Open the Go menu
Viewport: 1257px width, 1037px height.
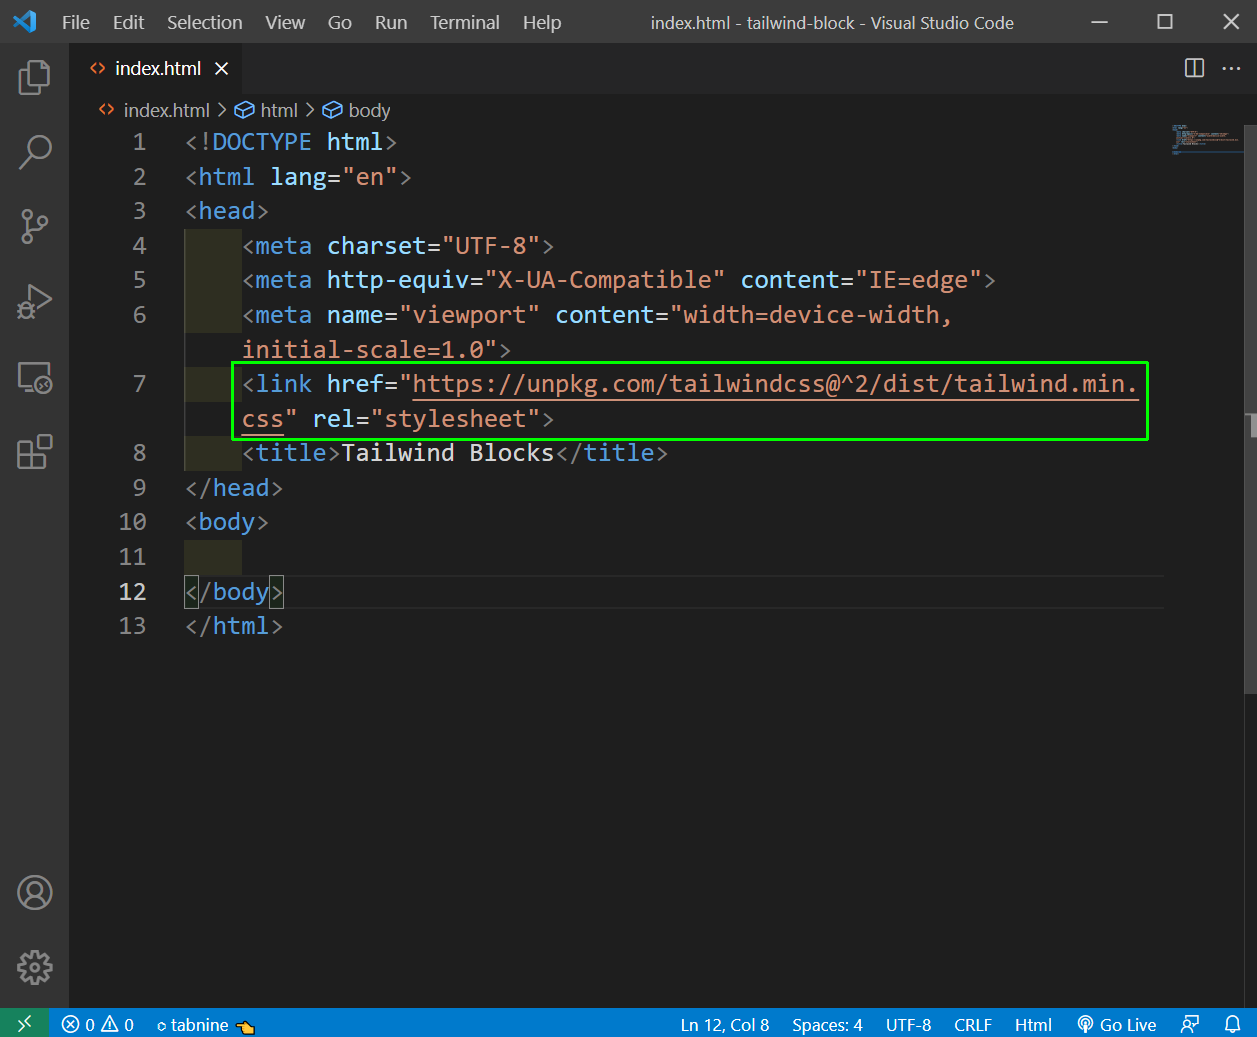point(340,22)
